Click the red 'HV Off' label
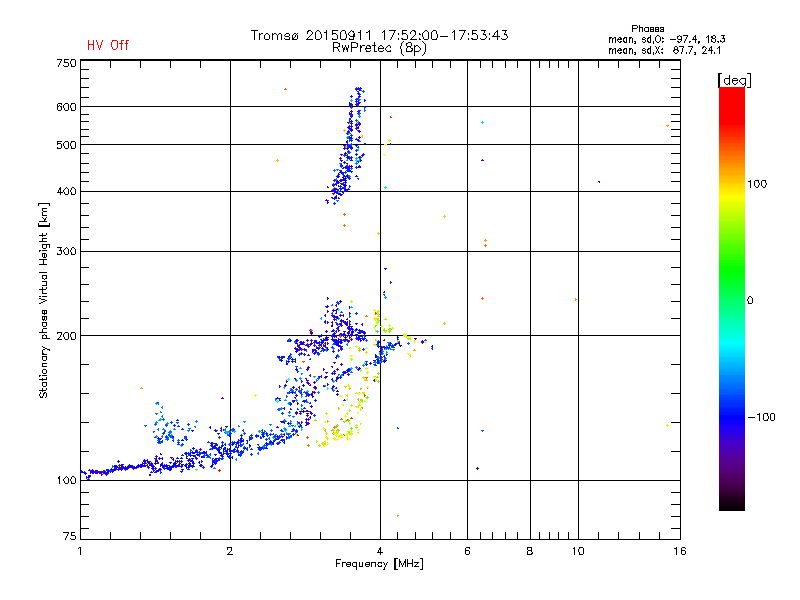Image resolution: width=800 pixels, height=600 pixels. click(108, 45)
